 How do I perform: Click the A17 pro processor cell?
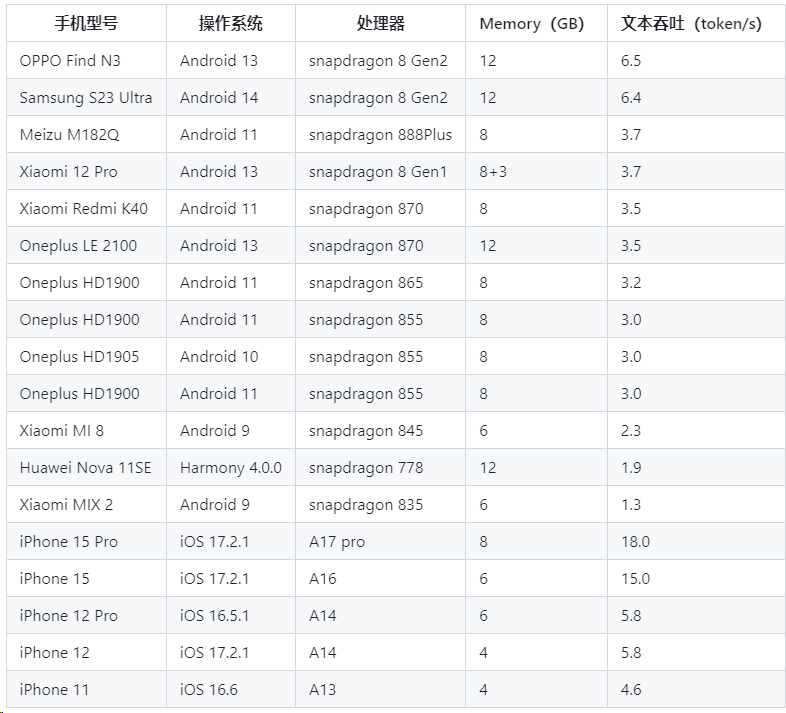pos(337,542)
